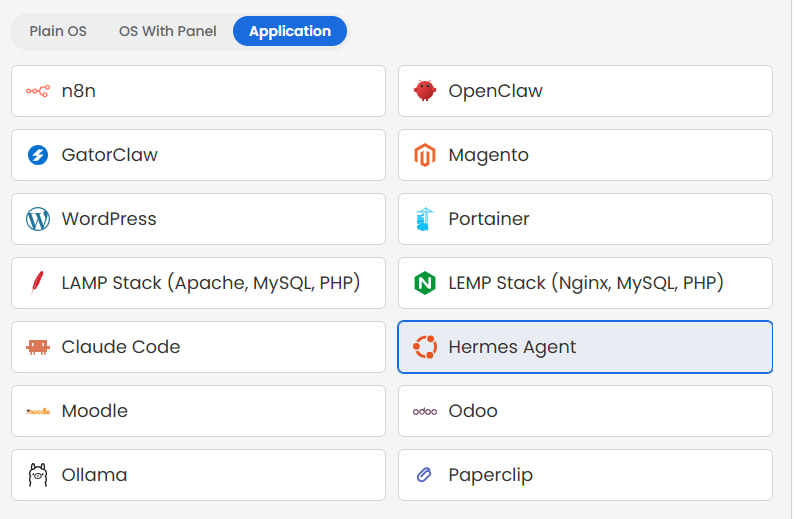The height and width of the screenshot is (519, 794).
Task: Pick the Magento application option
Action: pyautogui.click(x=585, y=155)
